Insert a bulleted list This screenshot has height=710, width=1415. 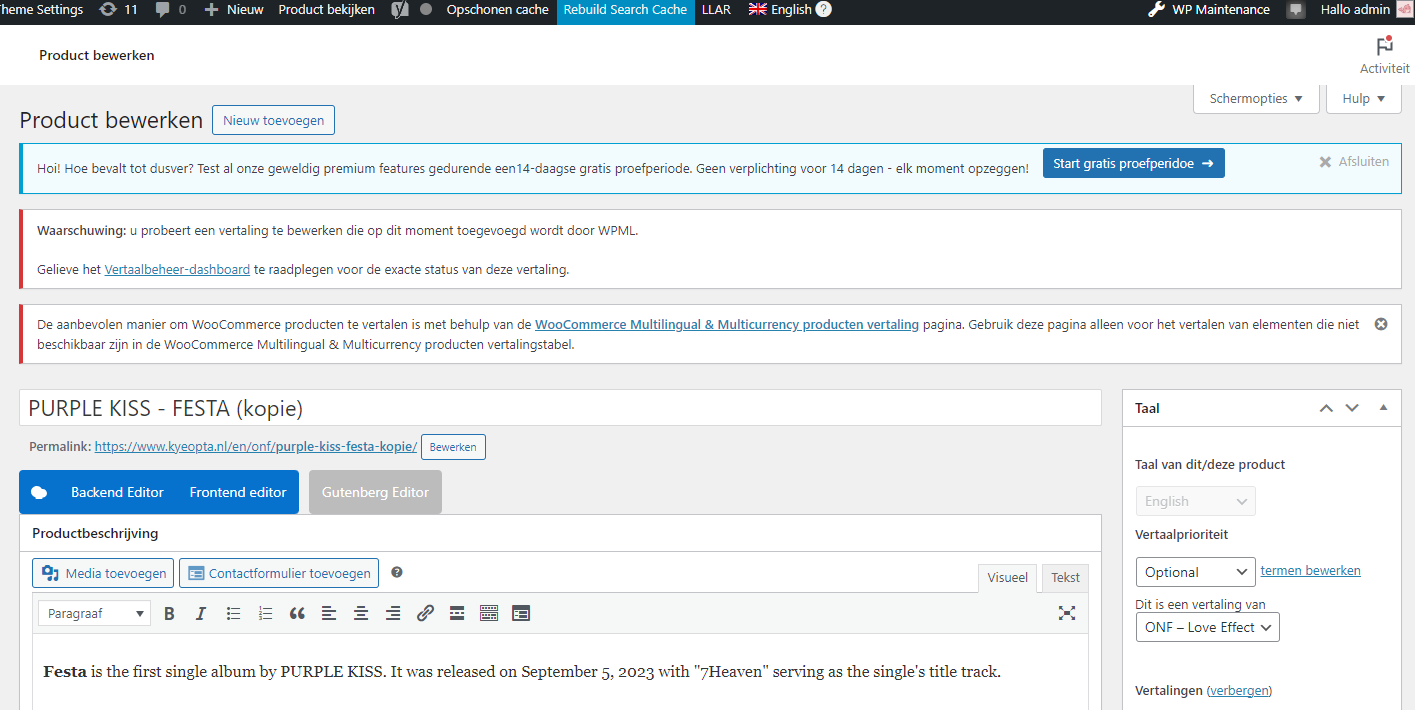click(x=233, y=613)
